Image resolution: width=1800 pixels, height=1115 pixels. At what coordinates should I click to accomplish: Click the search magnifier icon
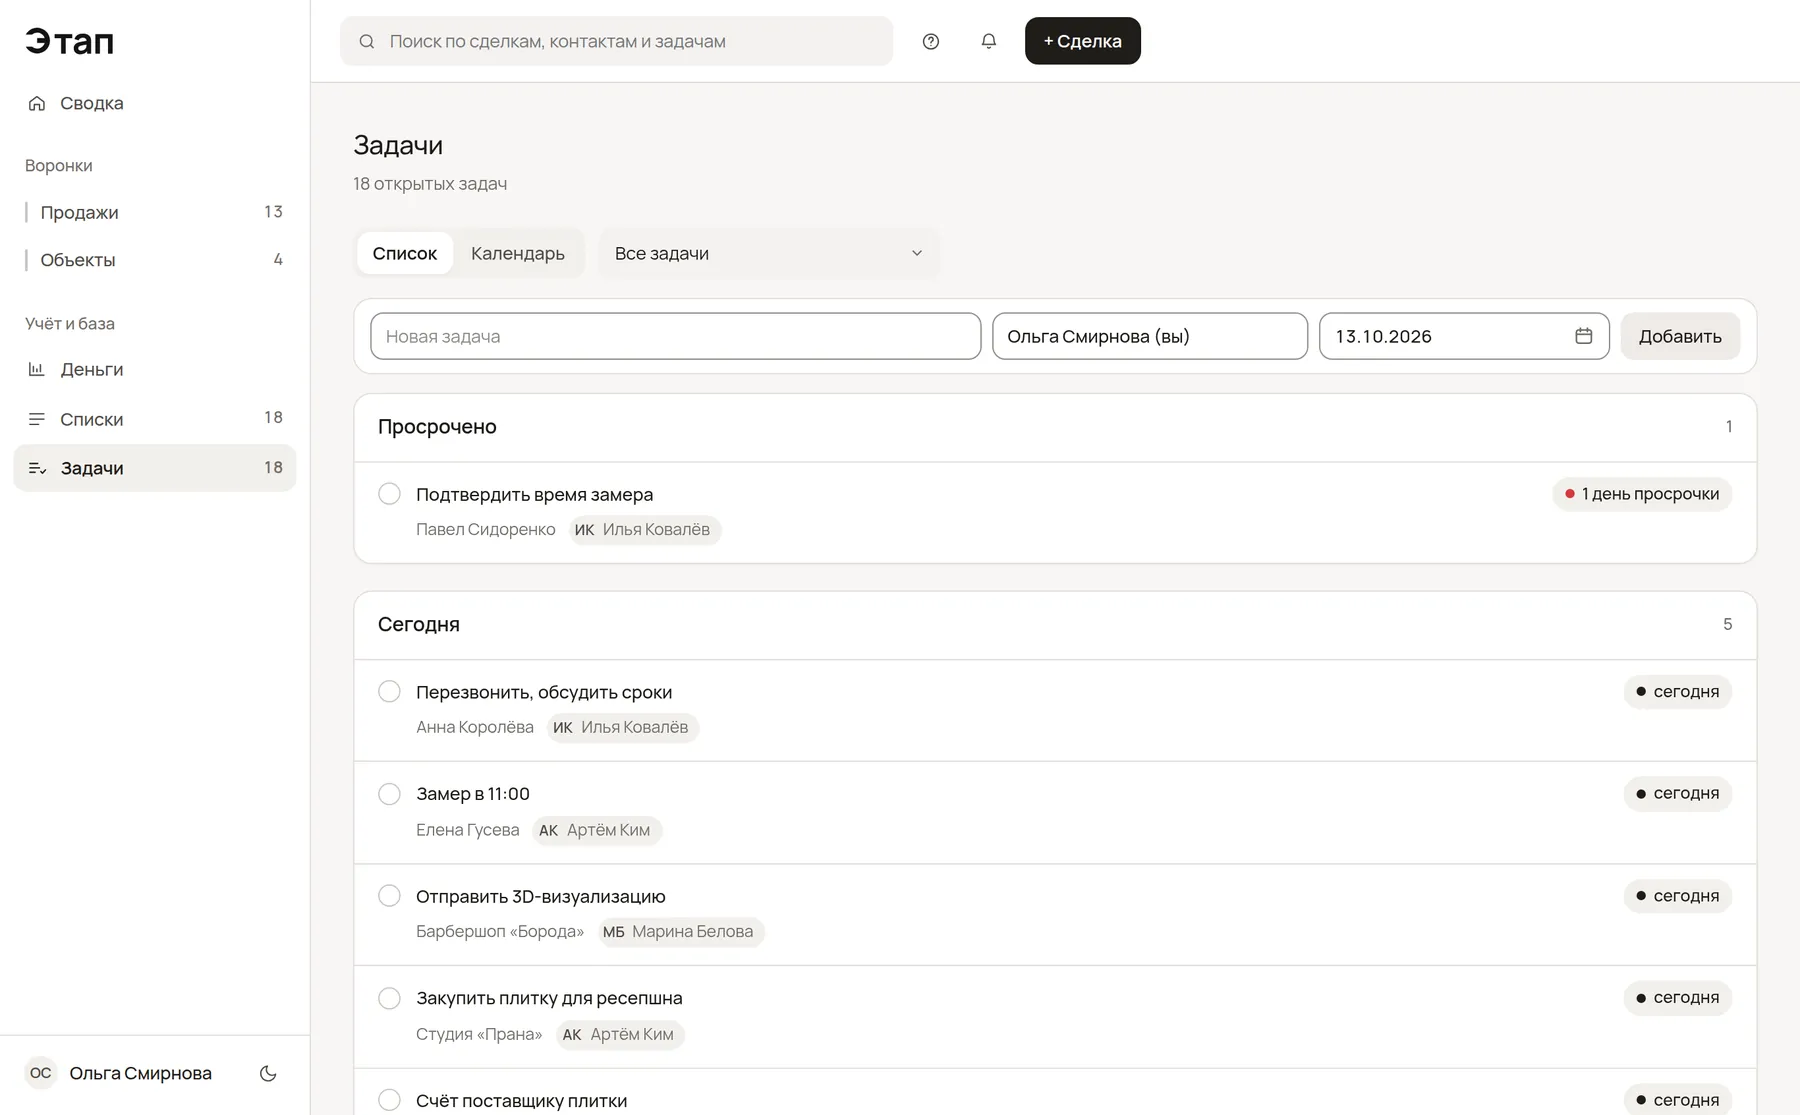tap(367, 41)
